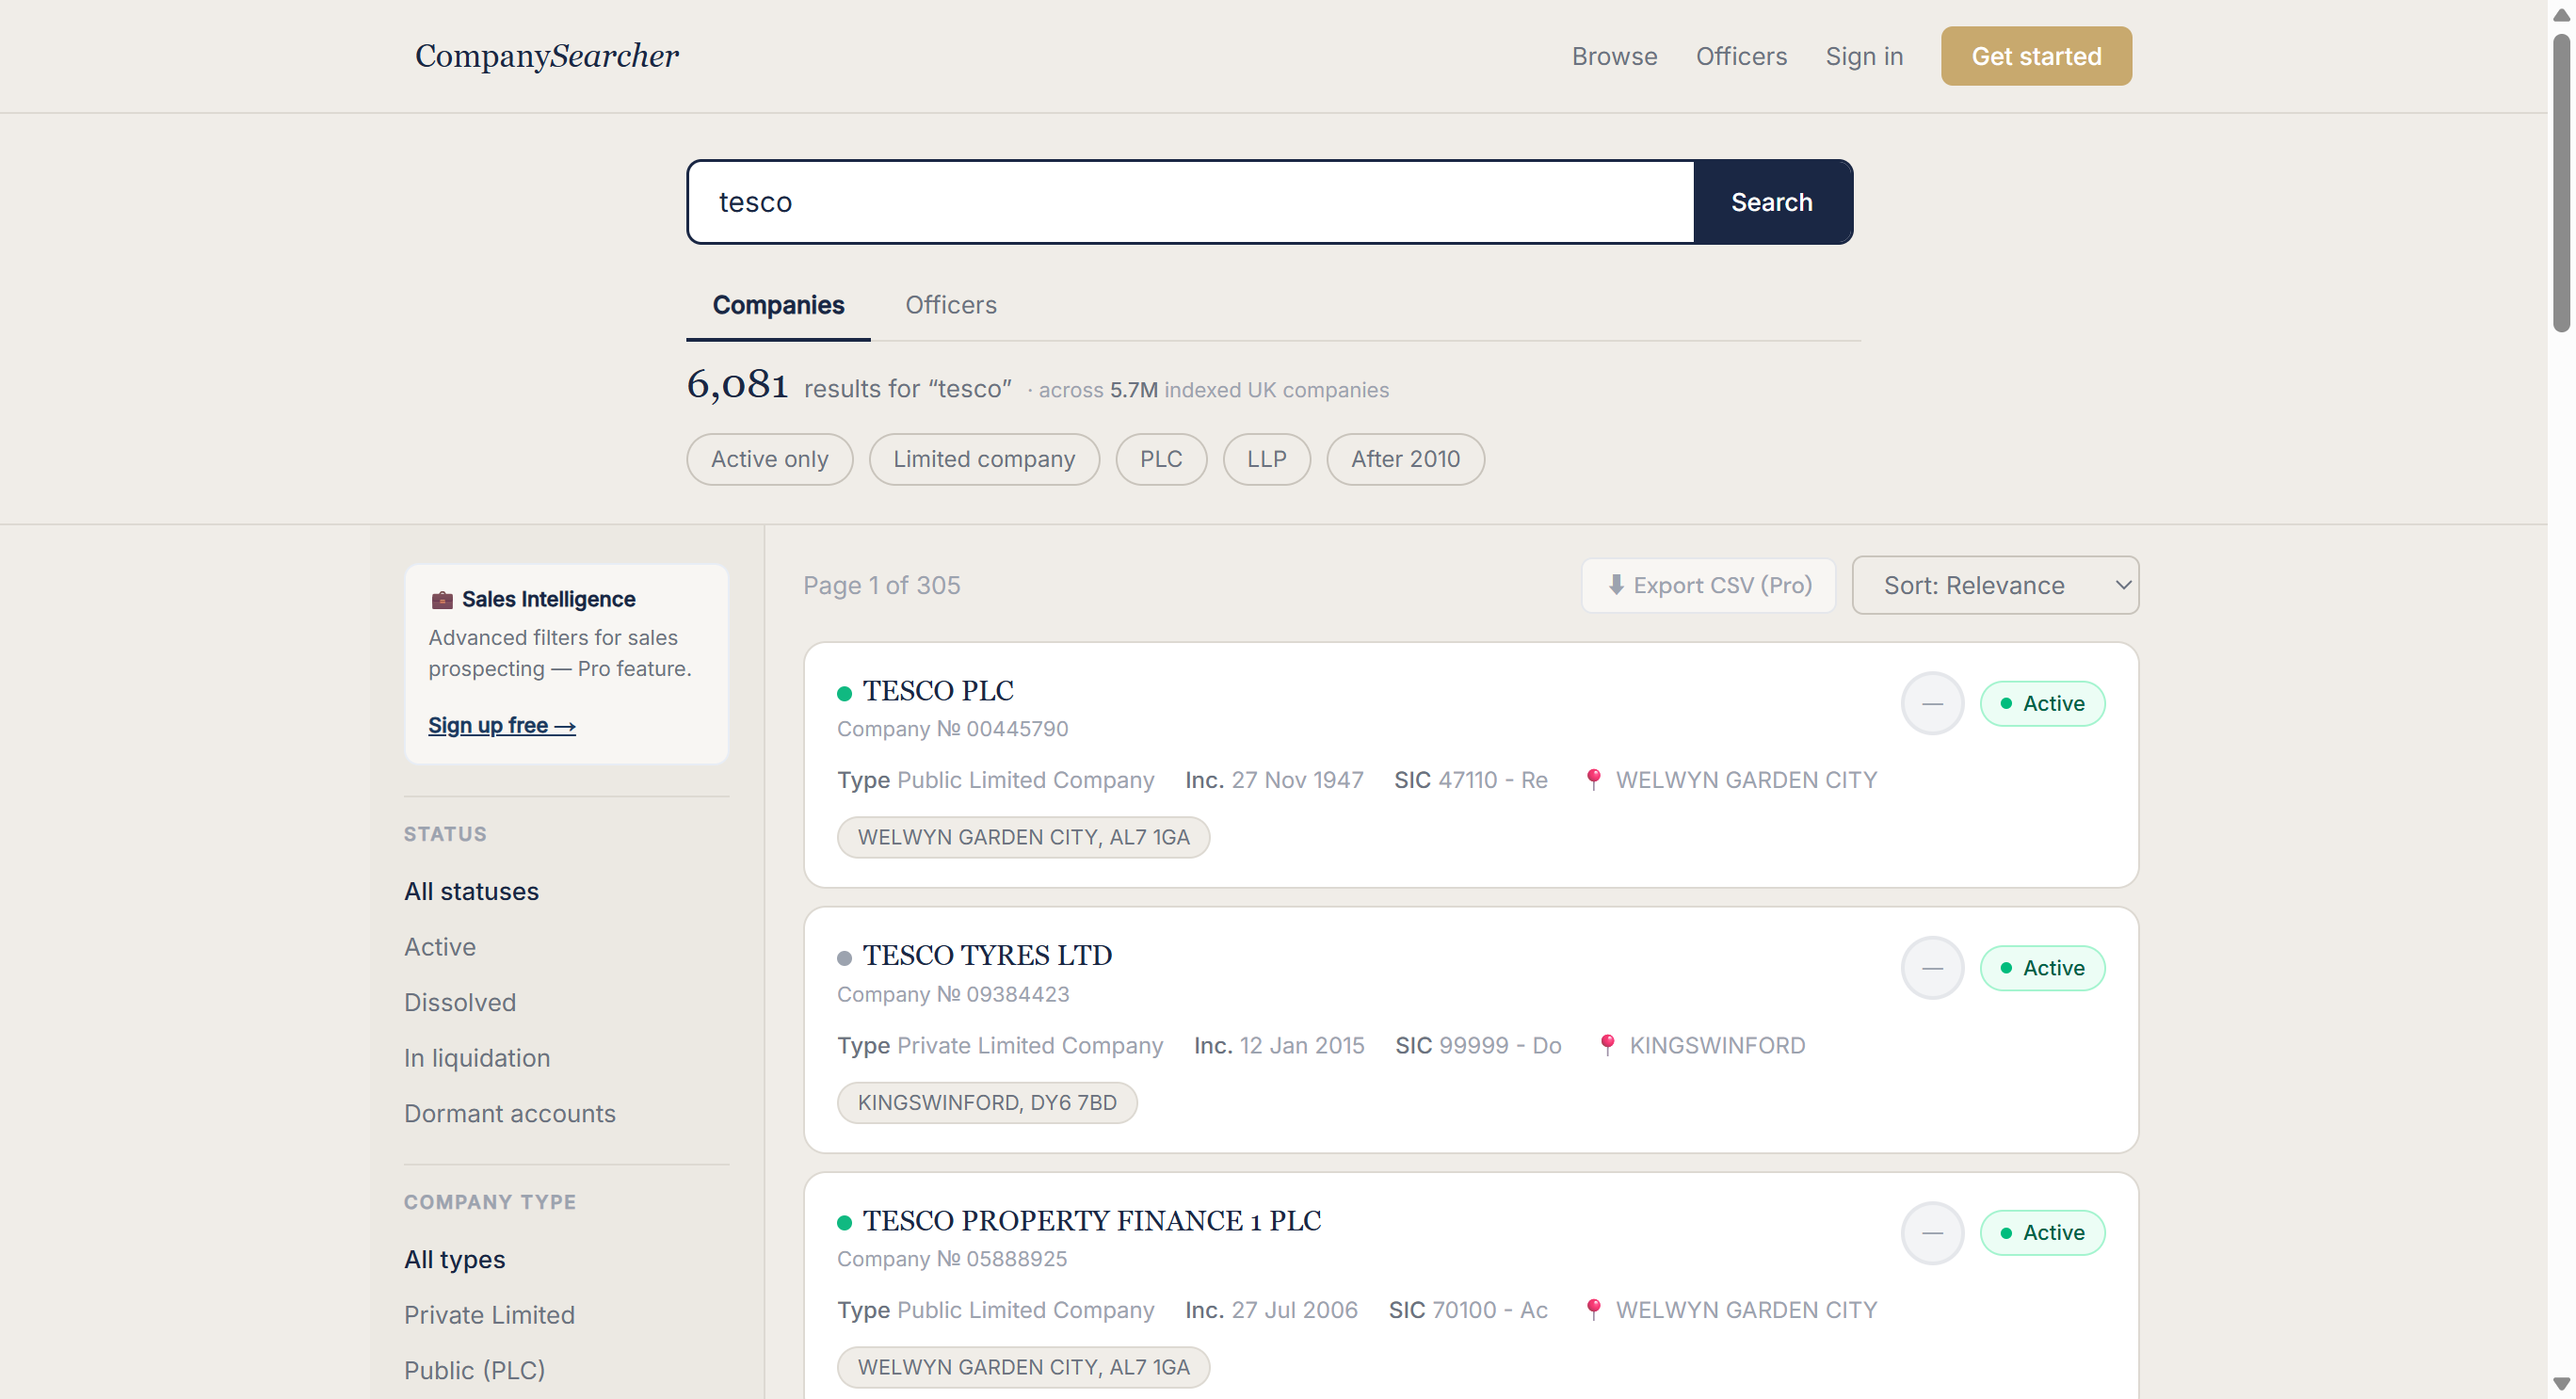Click 'Inc. 27 Nov 1947' text

pyautogui.click(x=1274, y=780)
